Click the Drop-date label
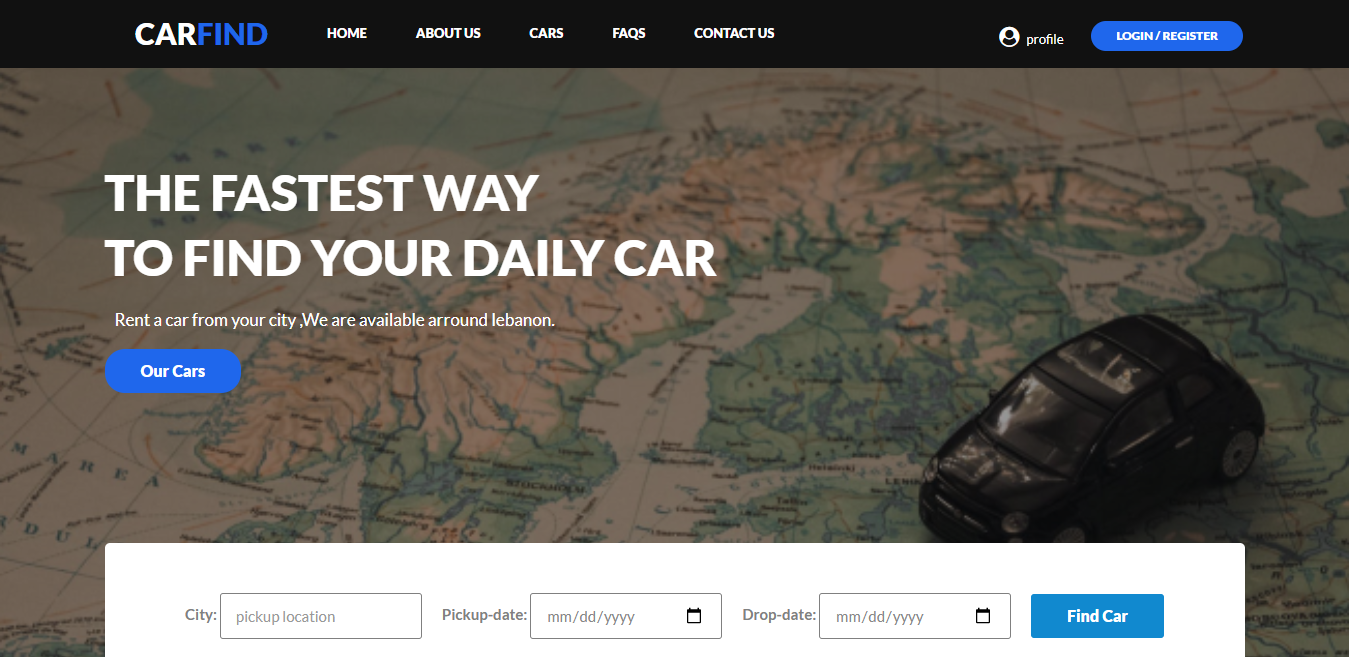The image size is (1349, 657). (x=780, y=615)
